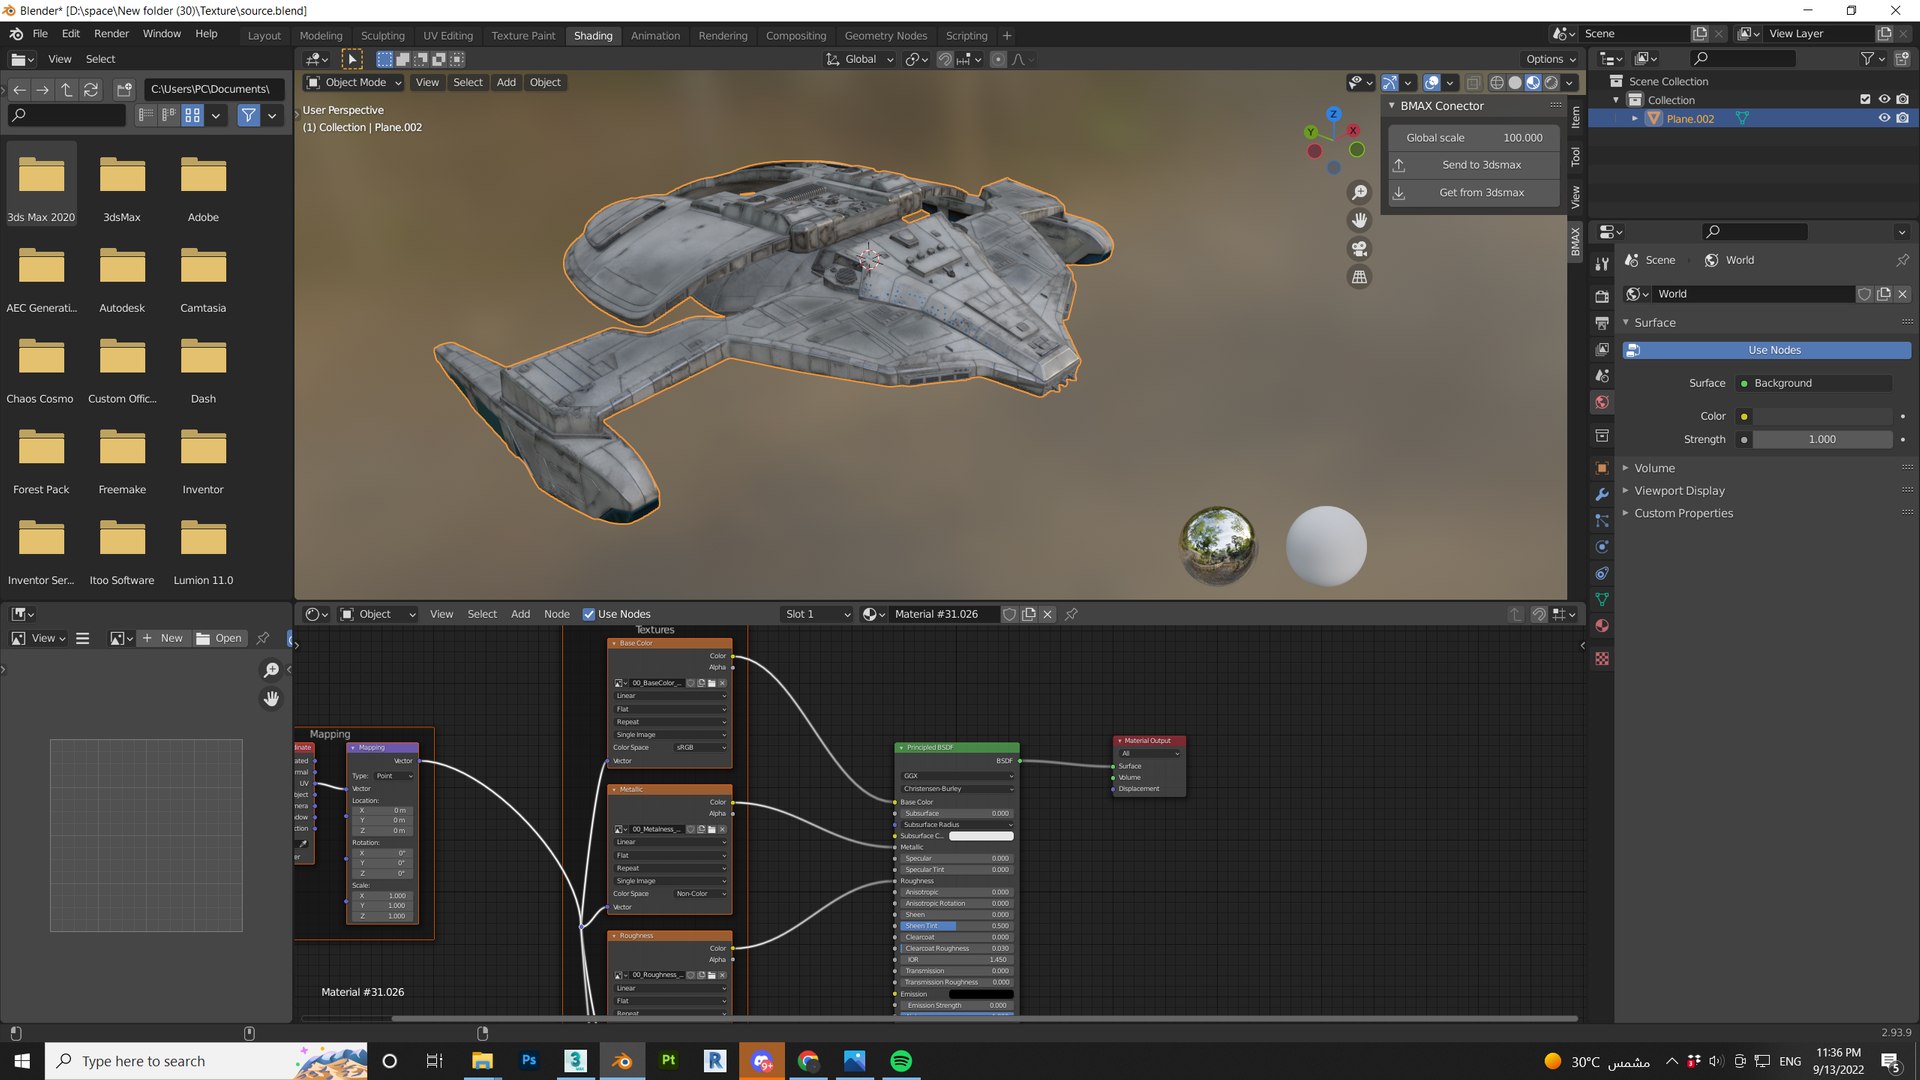
Task: Hide Collection with eye icon in outliner
Action: tap(1884, 100)
